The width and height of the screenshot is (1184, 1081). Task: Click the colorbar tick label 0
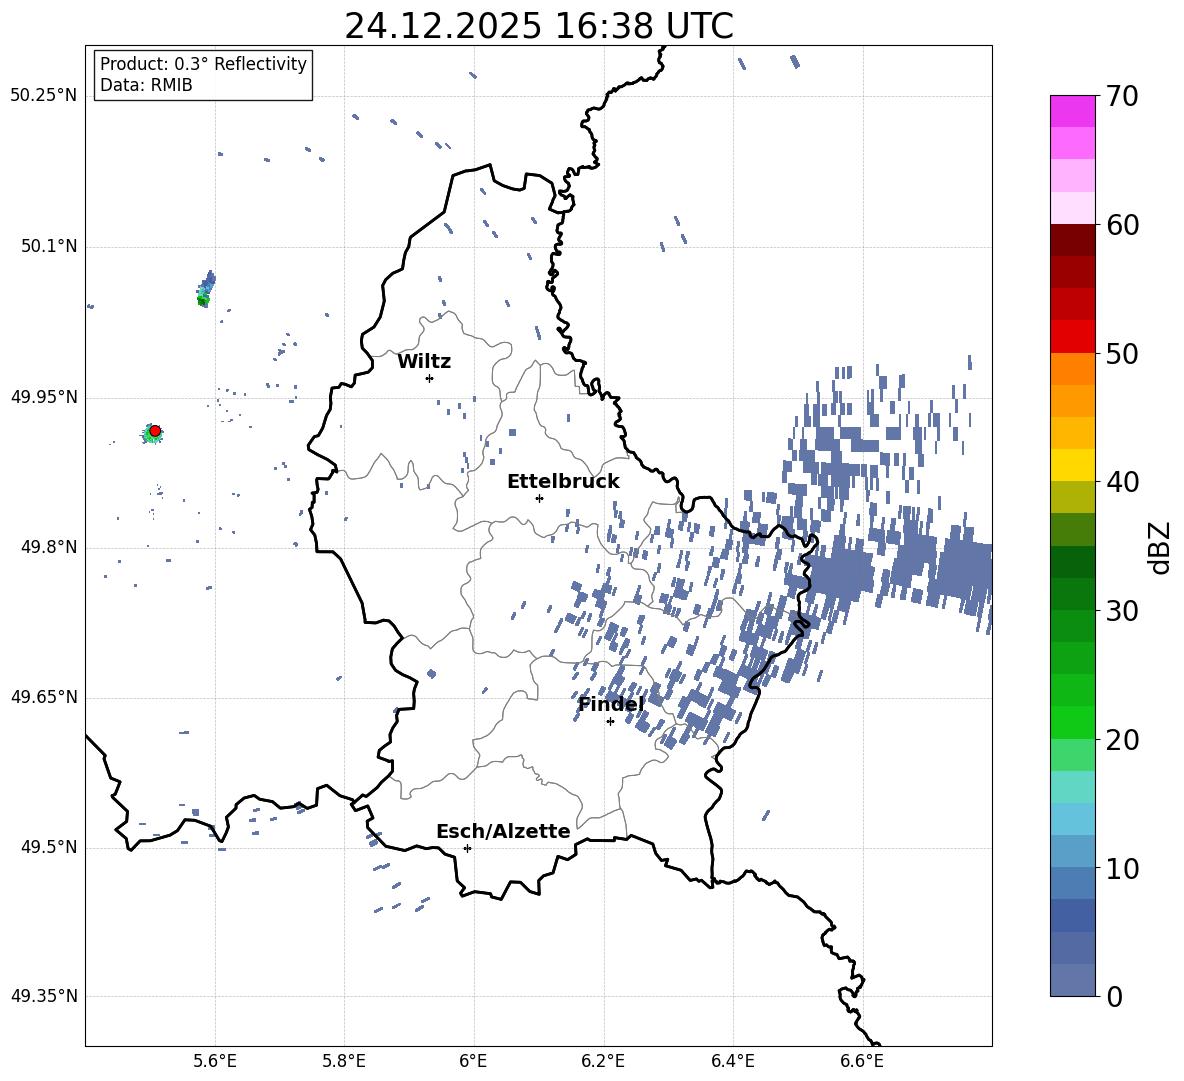pos(1114,996)
